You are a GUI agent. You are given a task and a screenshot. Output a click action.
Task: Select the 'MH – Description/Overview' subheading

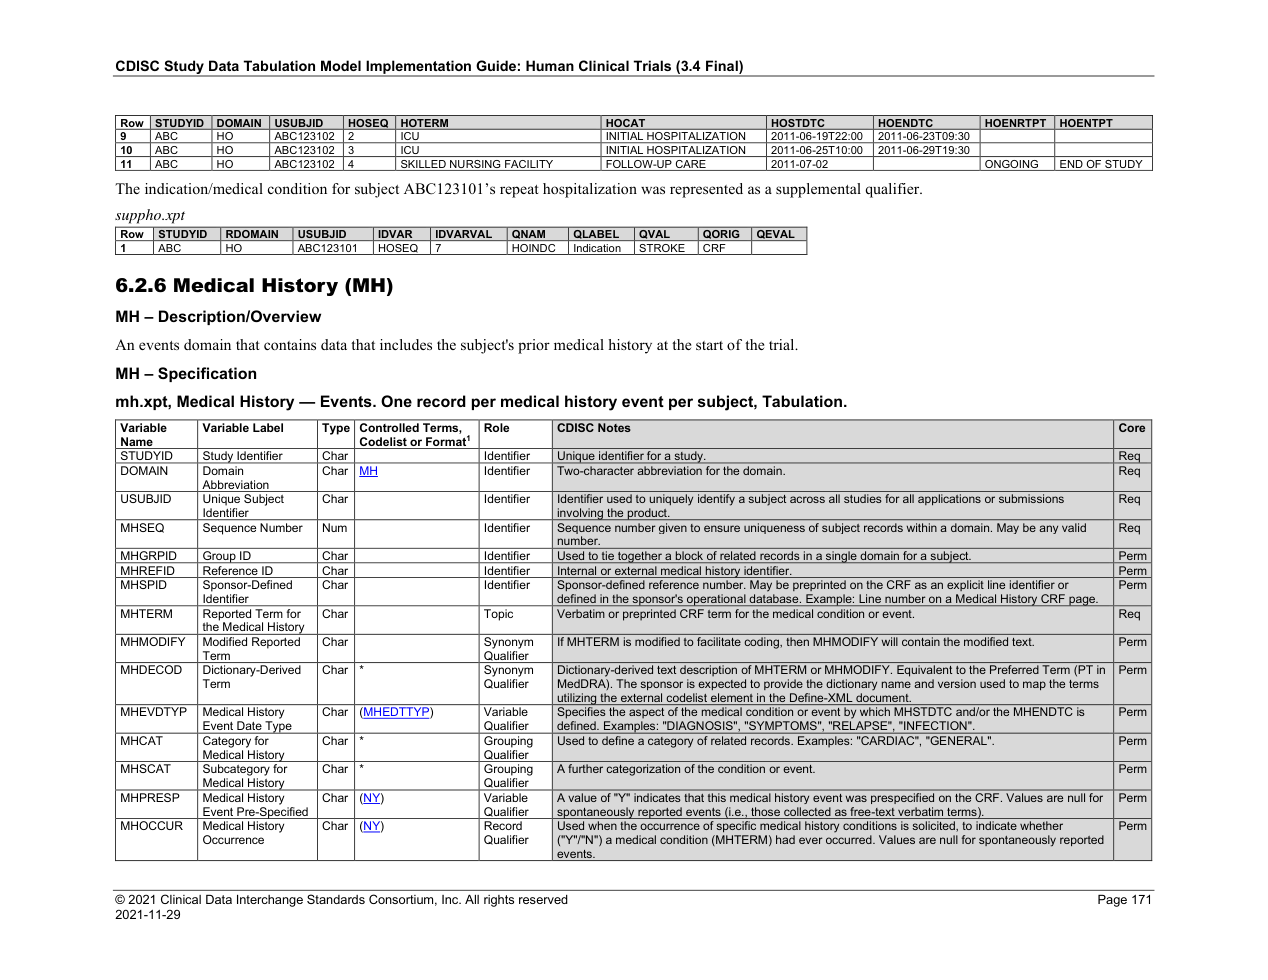tap(218, 317)
